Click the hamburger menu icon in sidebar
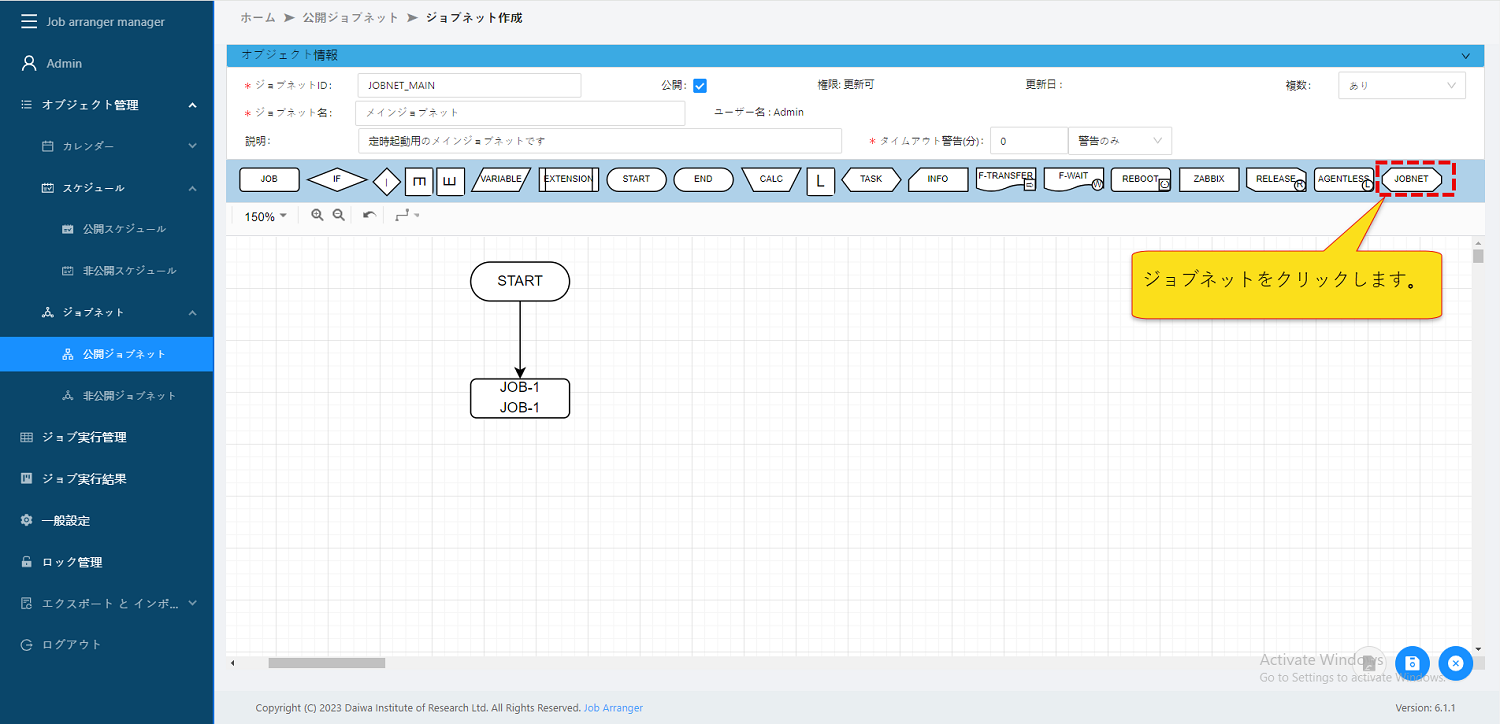1500x724 pixels. pos(28,21)
